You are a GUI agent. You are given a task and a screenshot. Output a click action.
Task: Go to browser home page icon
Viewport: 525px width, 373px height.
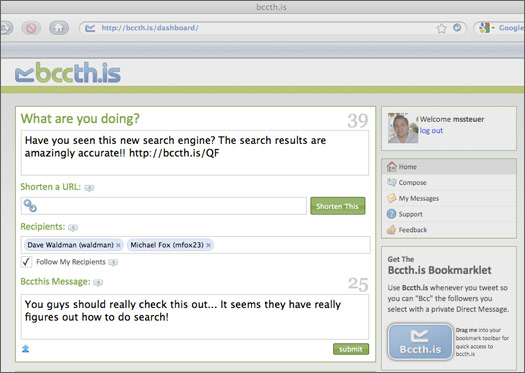point(59,28)
